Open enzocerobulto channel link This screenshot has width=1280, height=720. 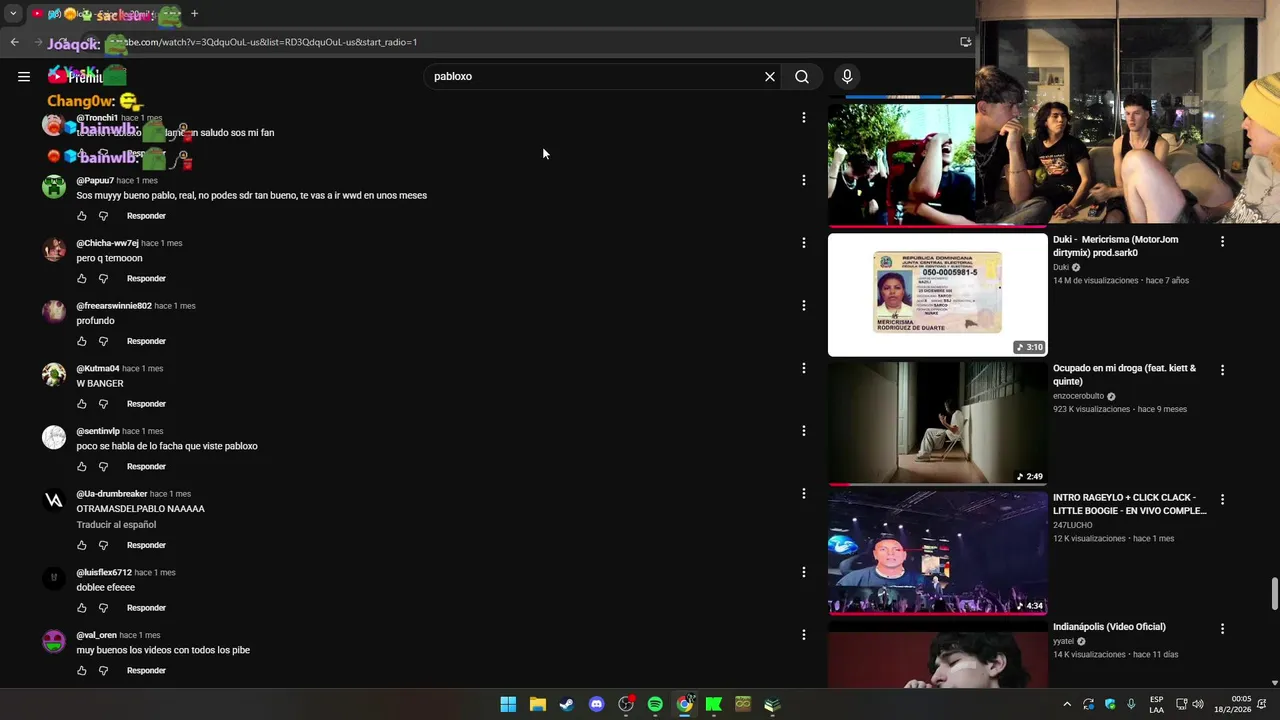pos(1078,396)
